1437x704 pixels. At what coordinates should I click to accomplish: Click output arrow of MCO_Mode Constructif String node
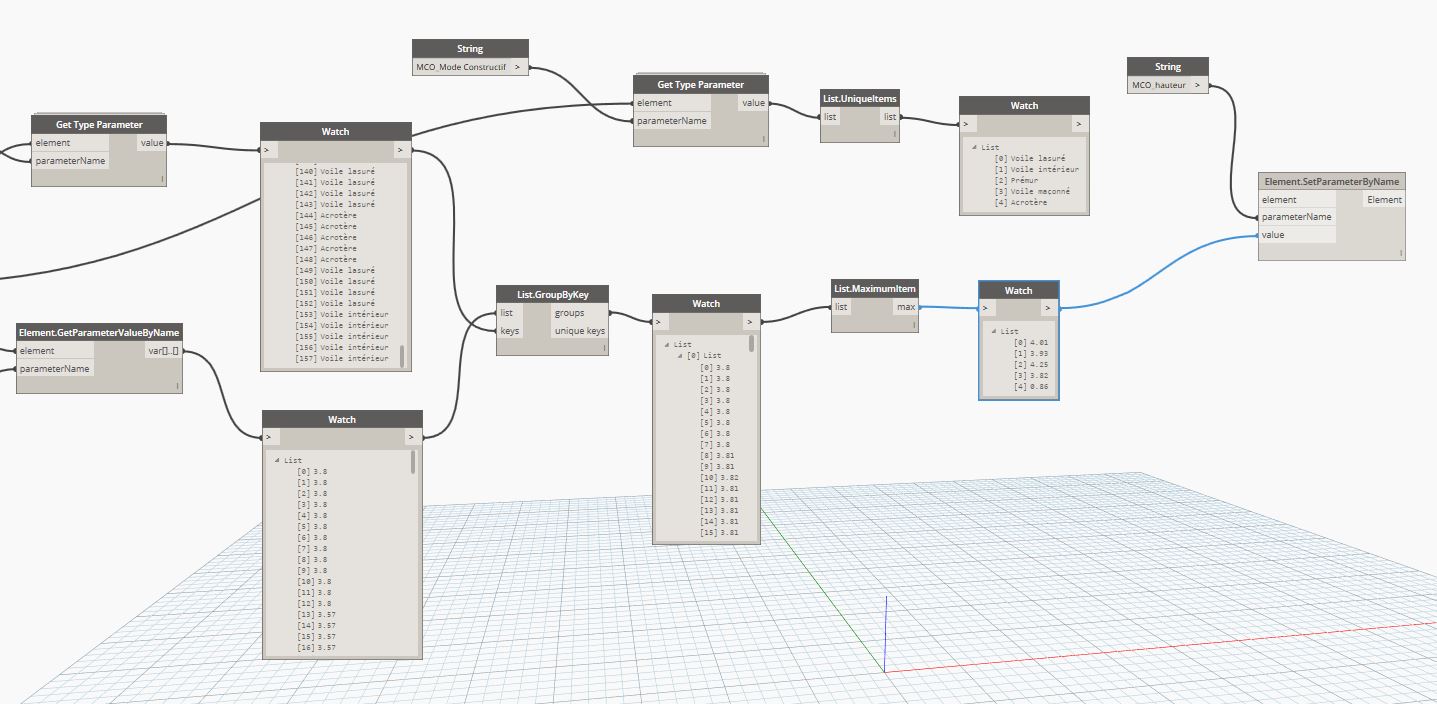(x=517, y=68)
